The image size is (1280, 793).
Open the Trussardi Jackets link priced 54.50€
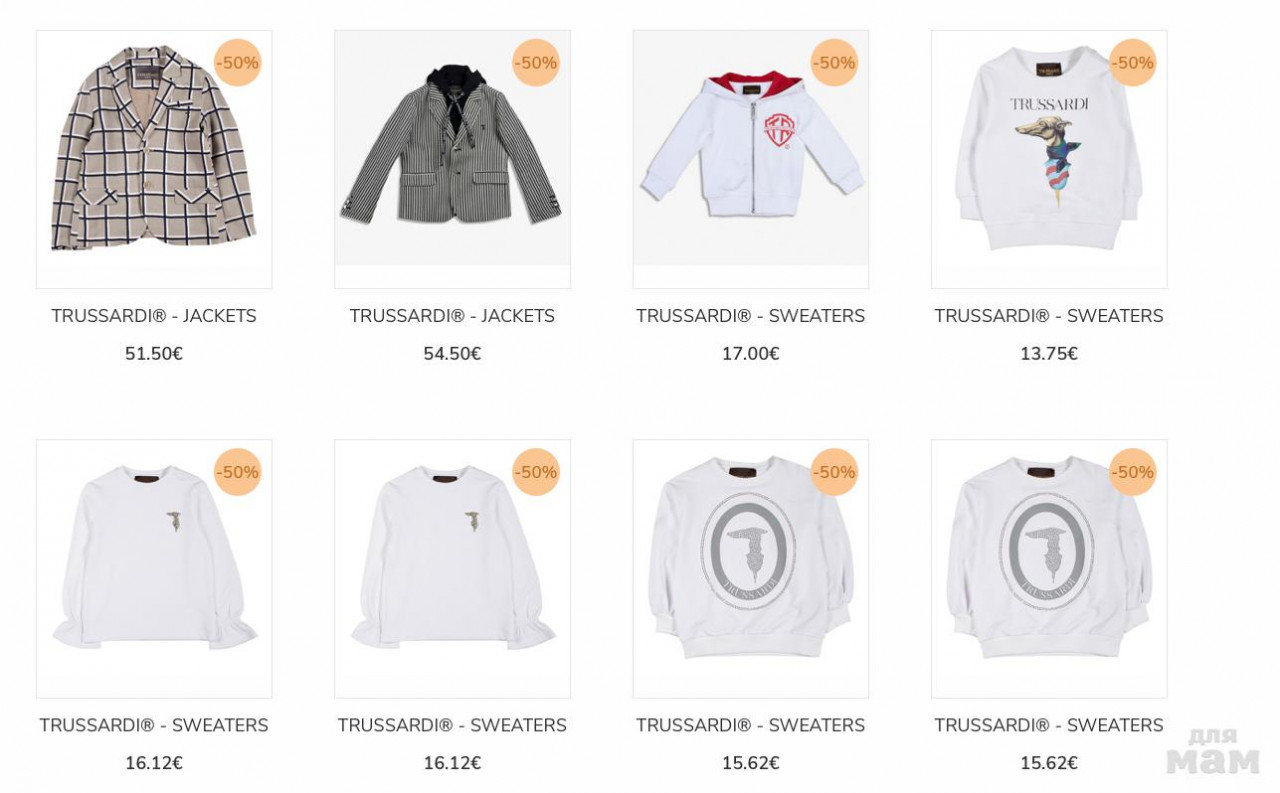click(x=452, y=316)
